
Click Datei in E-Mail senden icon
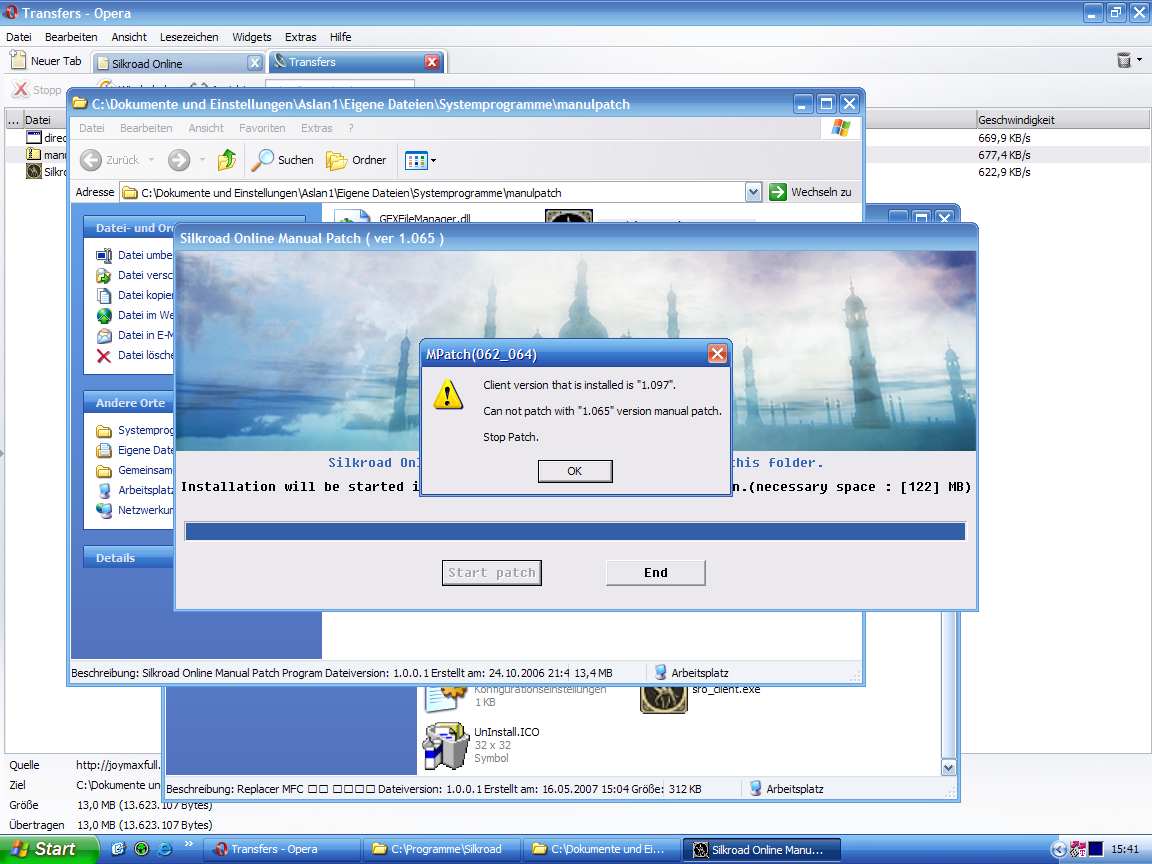(104, 335)
